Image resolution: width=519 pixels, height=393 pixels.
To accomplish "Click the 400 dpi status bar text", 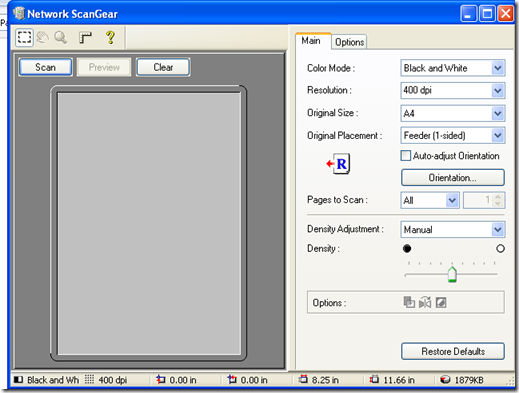I will click(113, 380).
